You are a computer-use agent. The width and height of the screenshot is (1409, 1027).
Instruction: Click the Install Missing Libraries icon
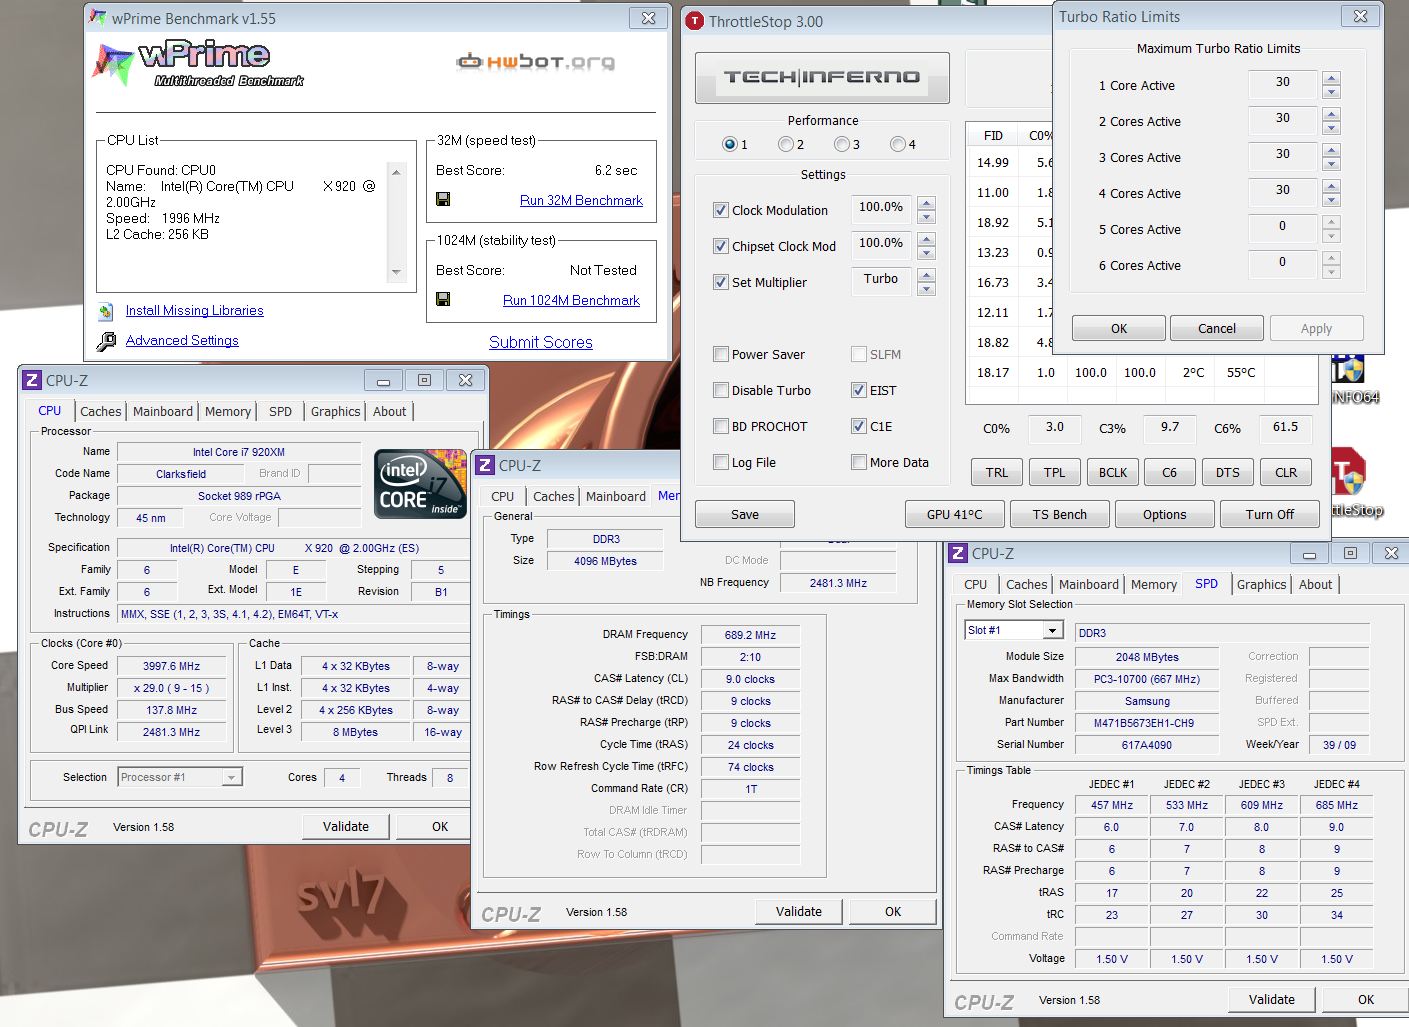click(106, 311)
